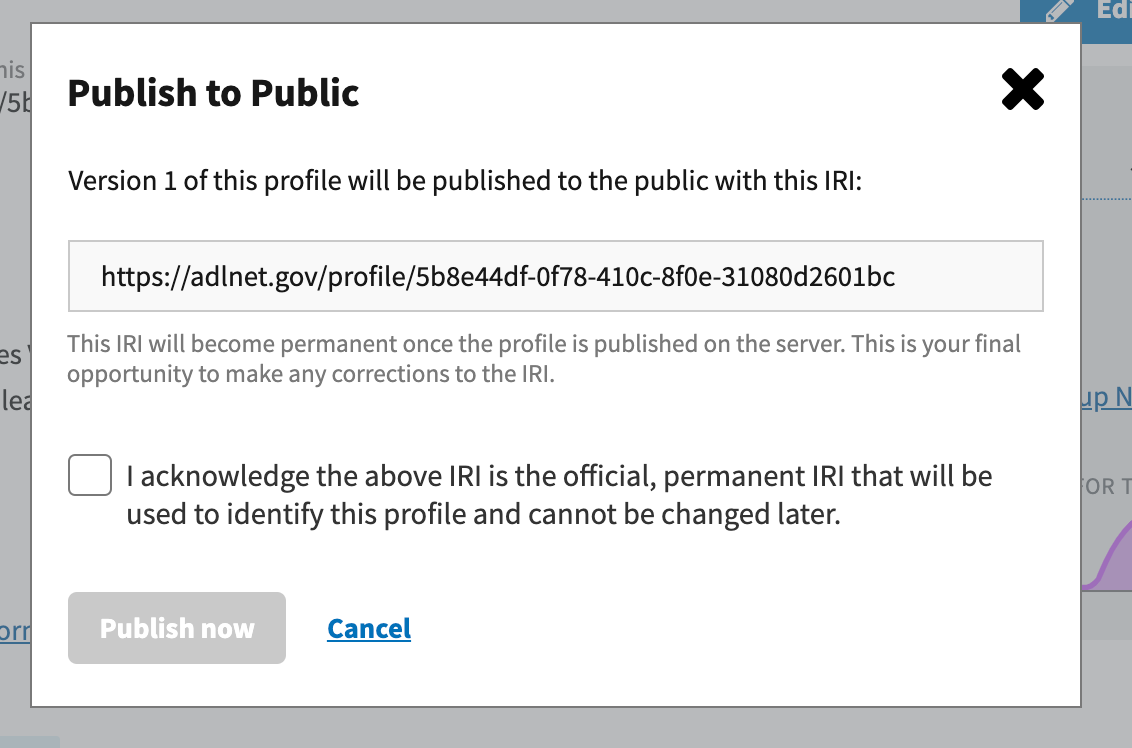Click the "FOR T" label at right edge

click(1107, 487)
